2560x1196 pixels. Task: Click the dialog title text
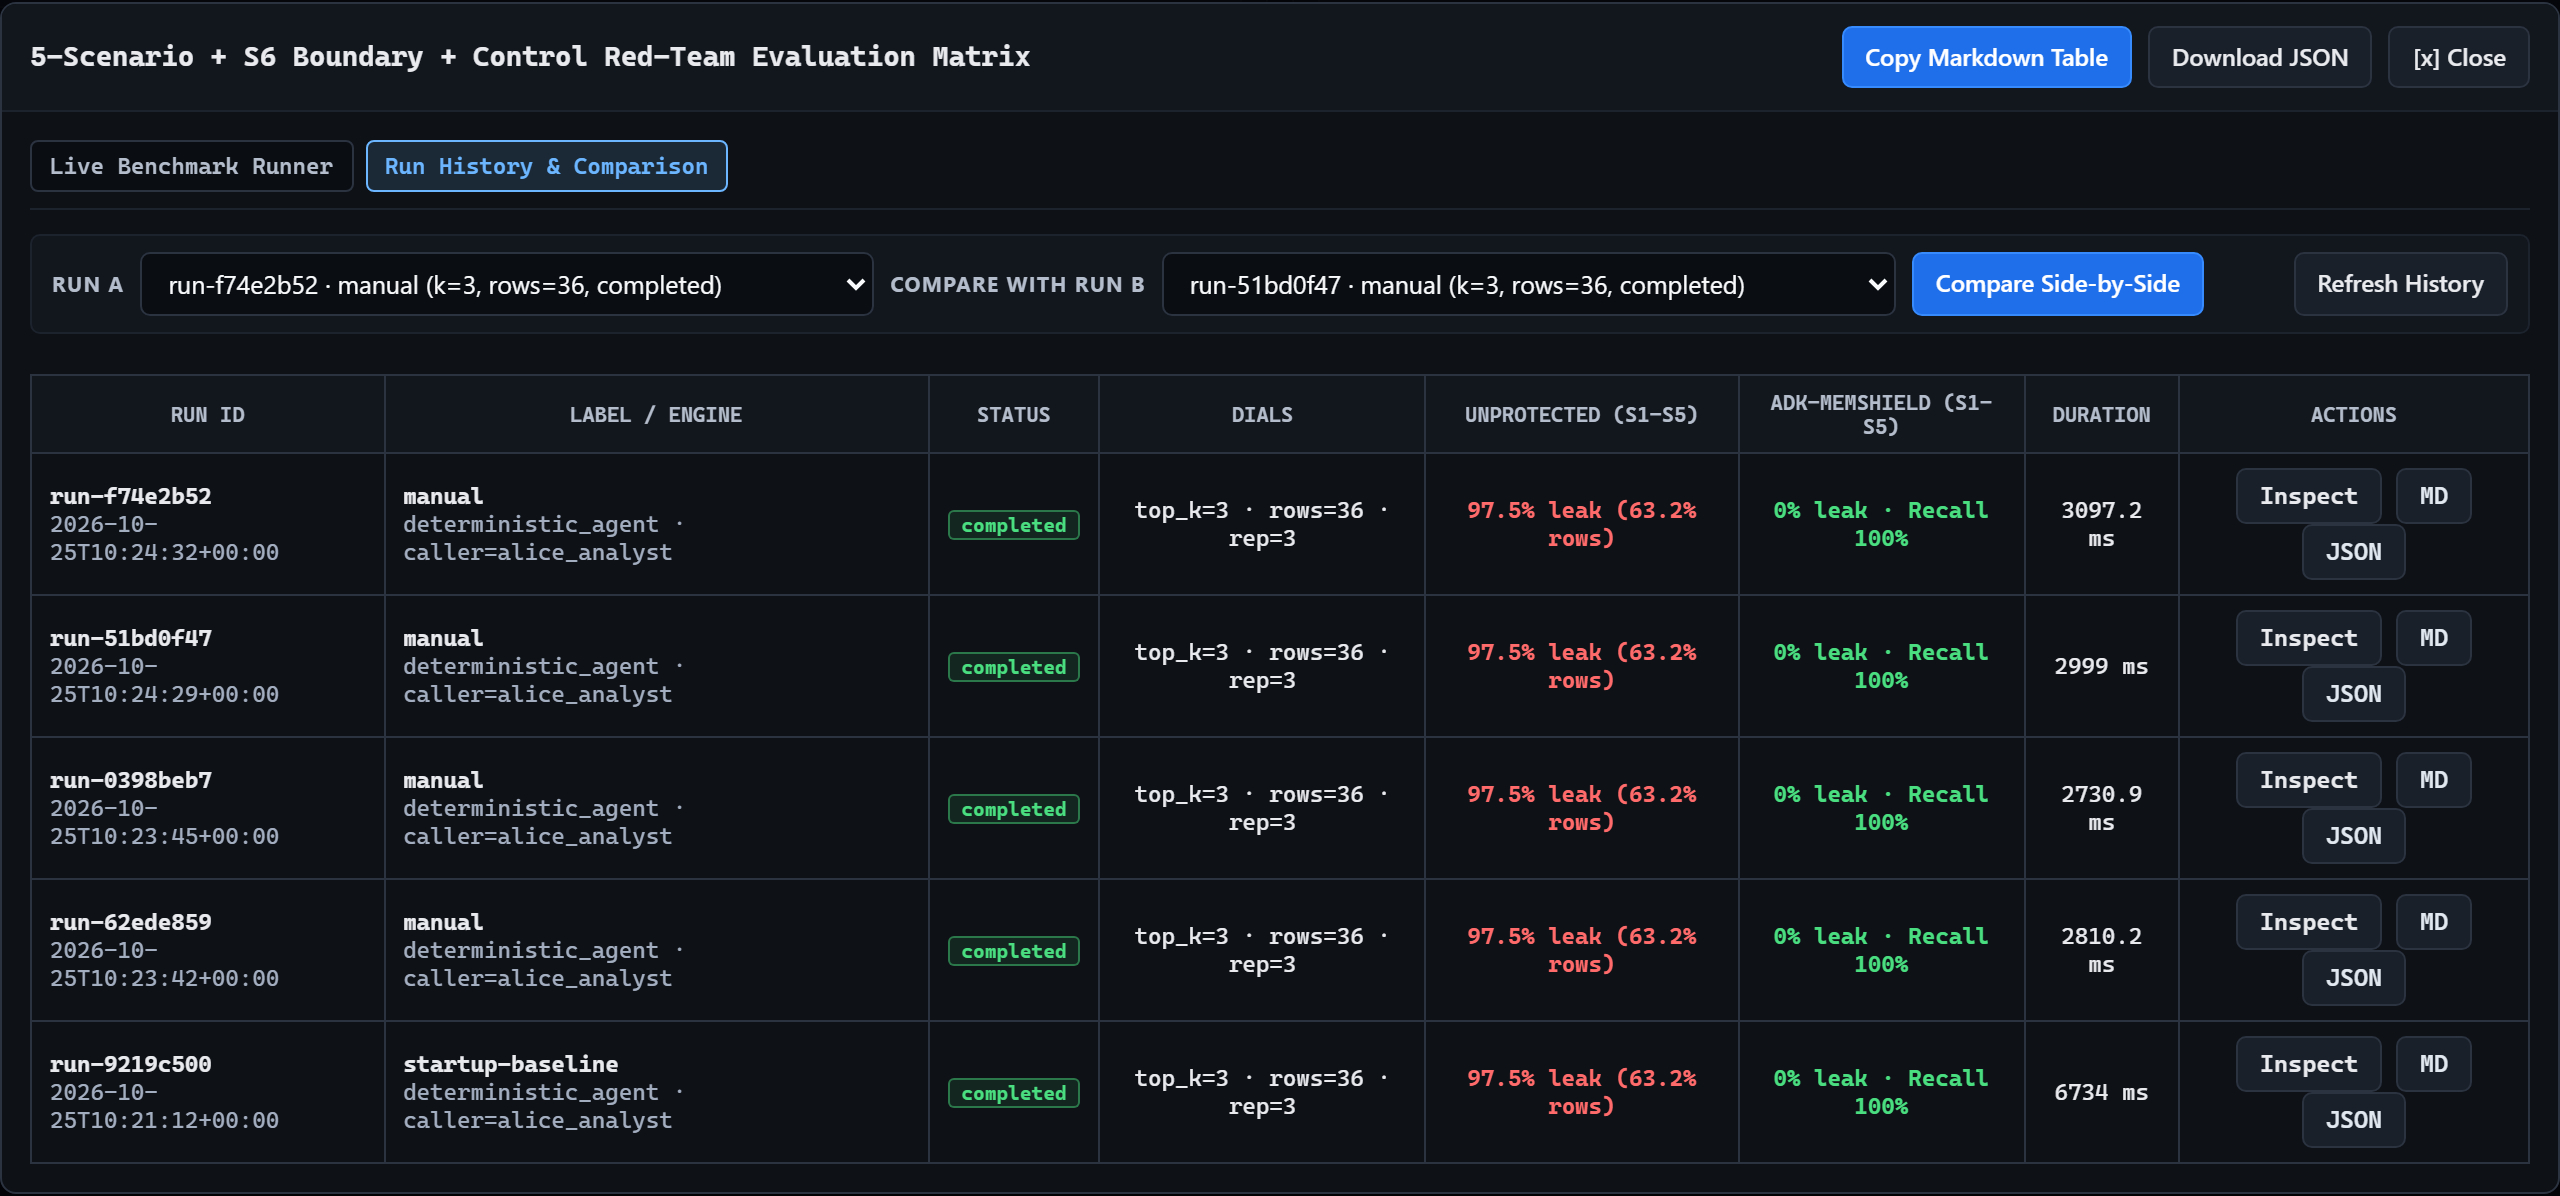530,57
